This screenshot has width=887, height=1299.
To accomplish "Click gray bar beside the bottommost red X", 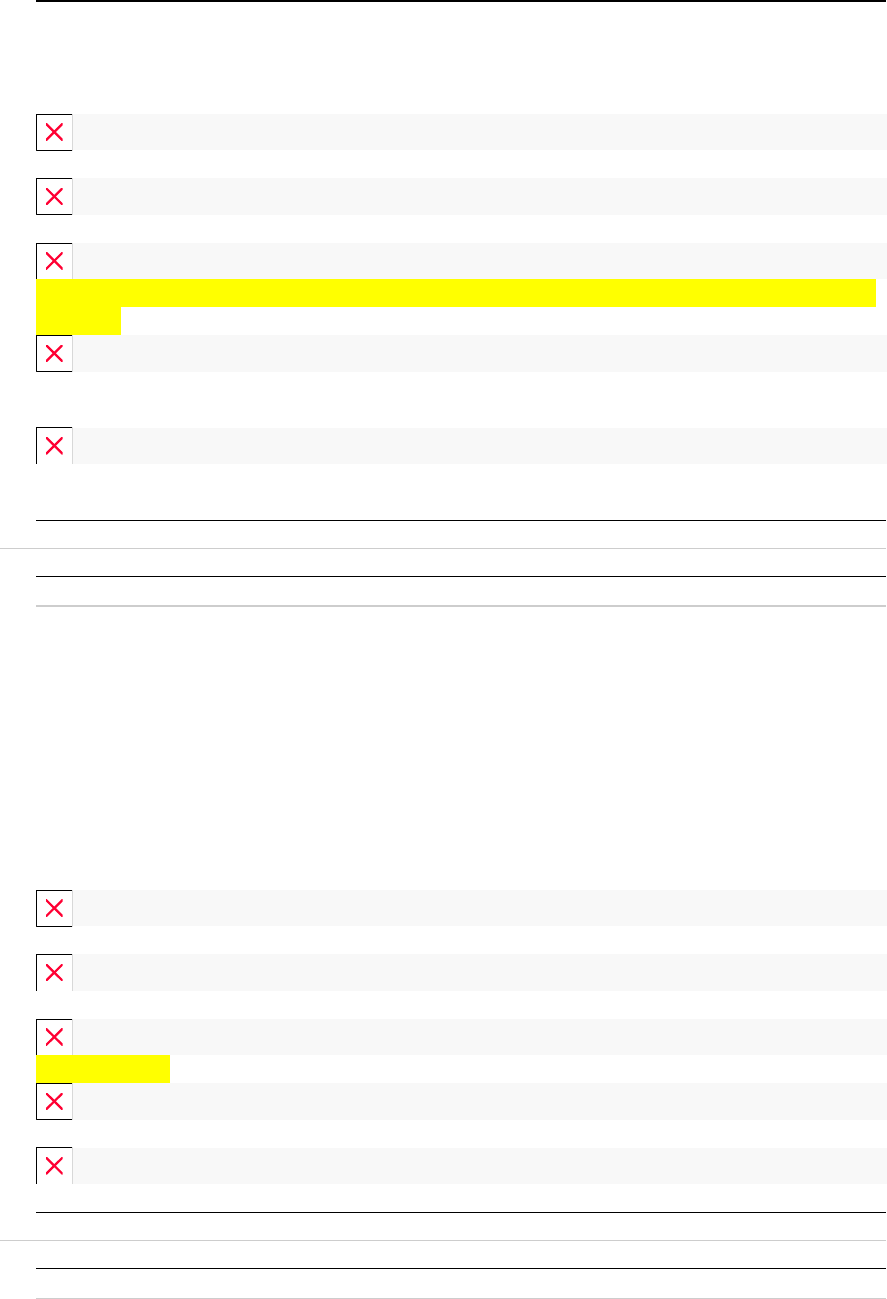I will 480,1166.
